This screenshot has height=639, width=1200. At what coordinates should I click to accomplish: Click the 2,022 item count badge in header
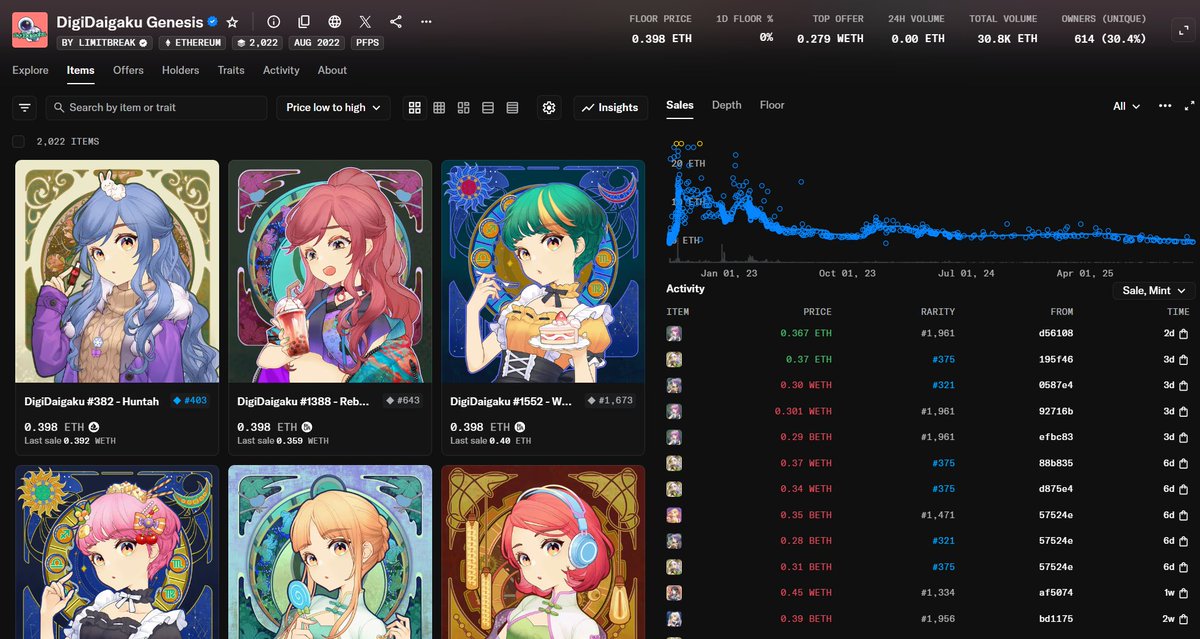click(257, 43)
